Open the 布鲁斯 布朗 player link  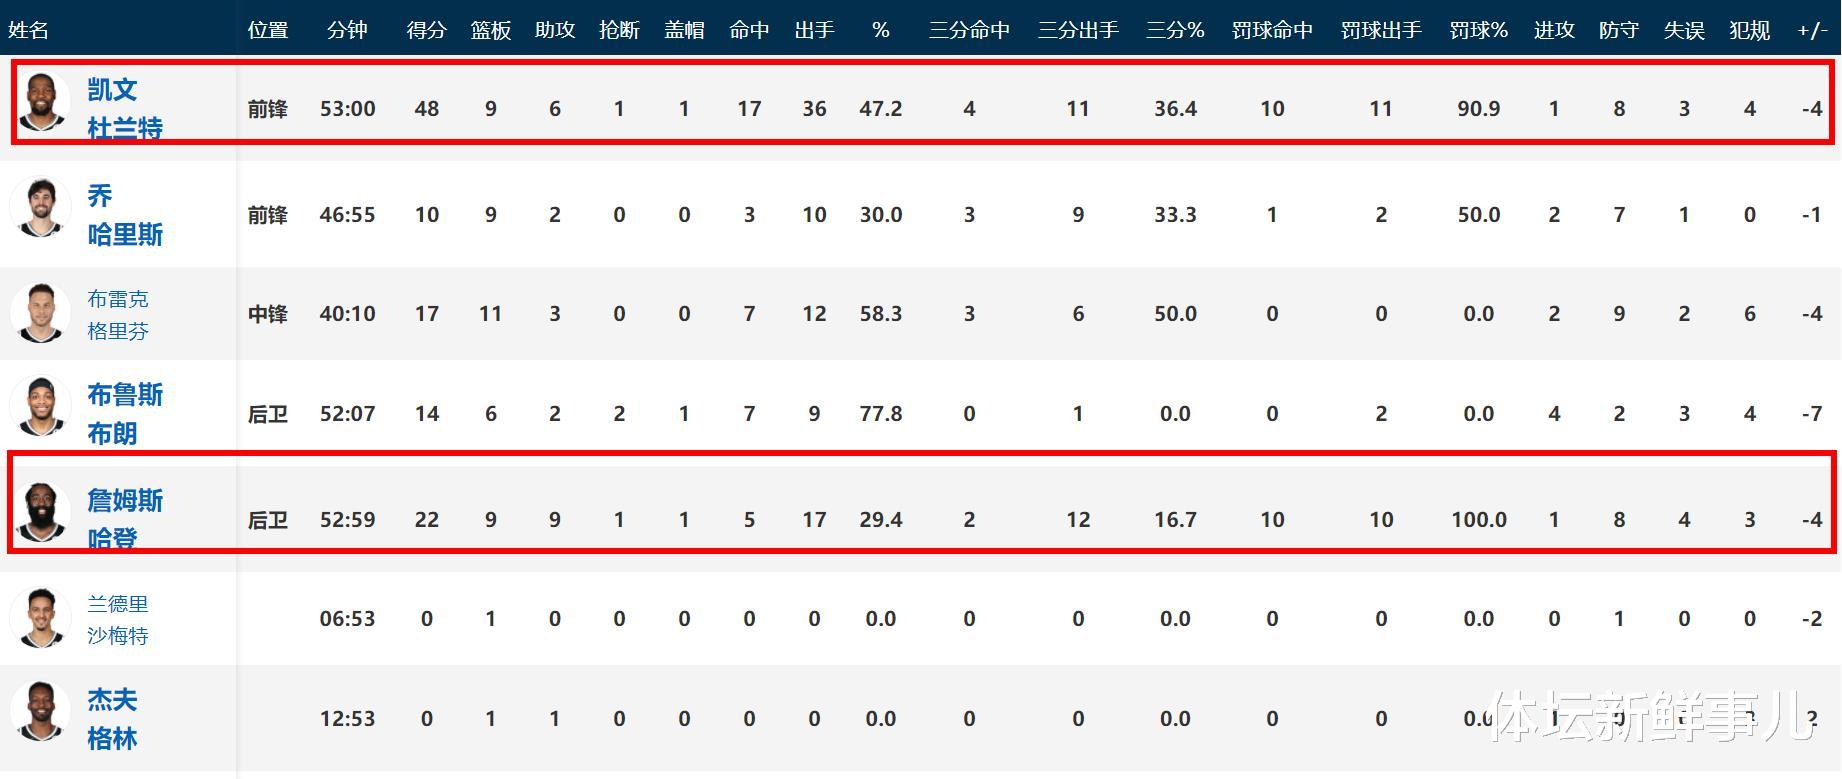click(124, 413)
